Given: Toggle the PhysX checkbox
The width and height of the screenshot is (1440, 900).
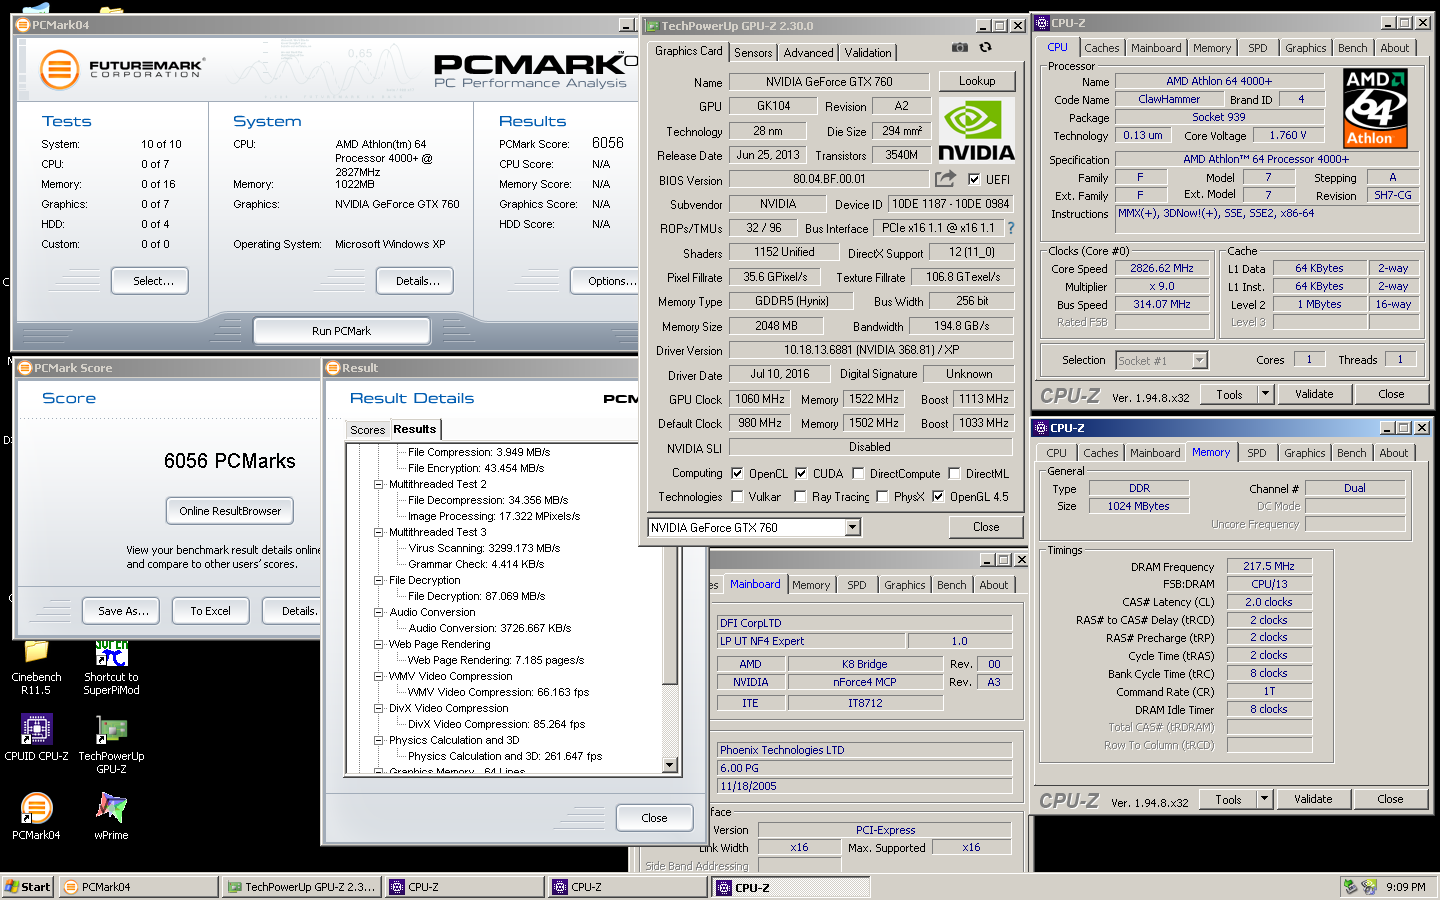Looking at the screenshot, I should coord(882,496).
